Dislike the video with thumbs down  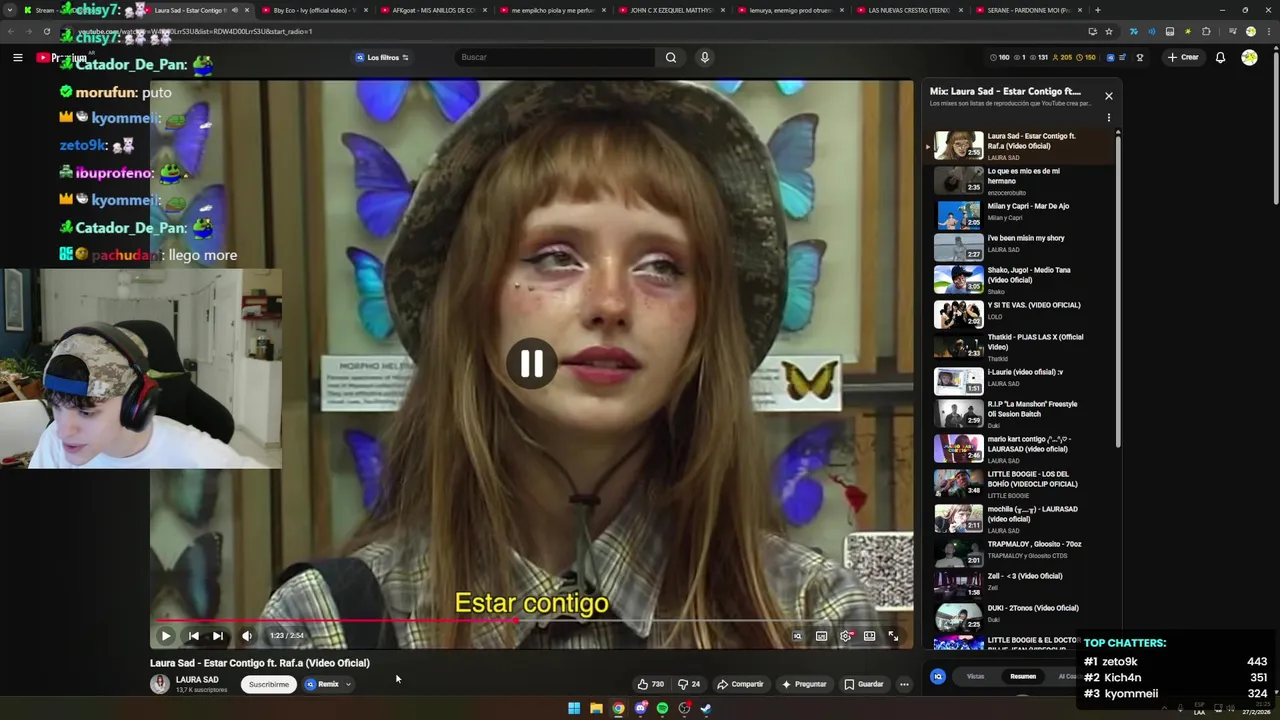point(689,684)
